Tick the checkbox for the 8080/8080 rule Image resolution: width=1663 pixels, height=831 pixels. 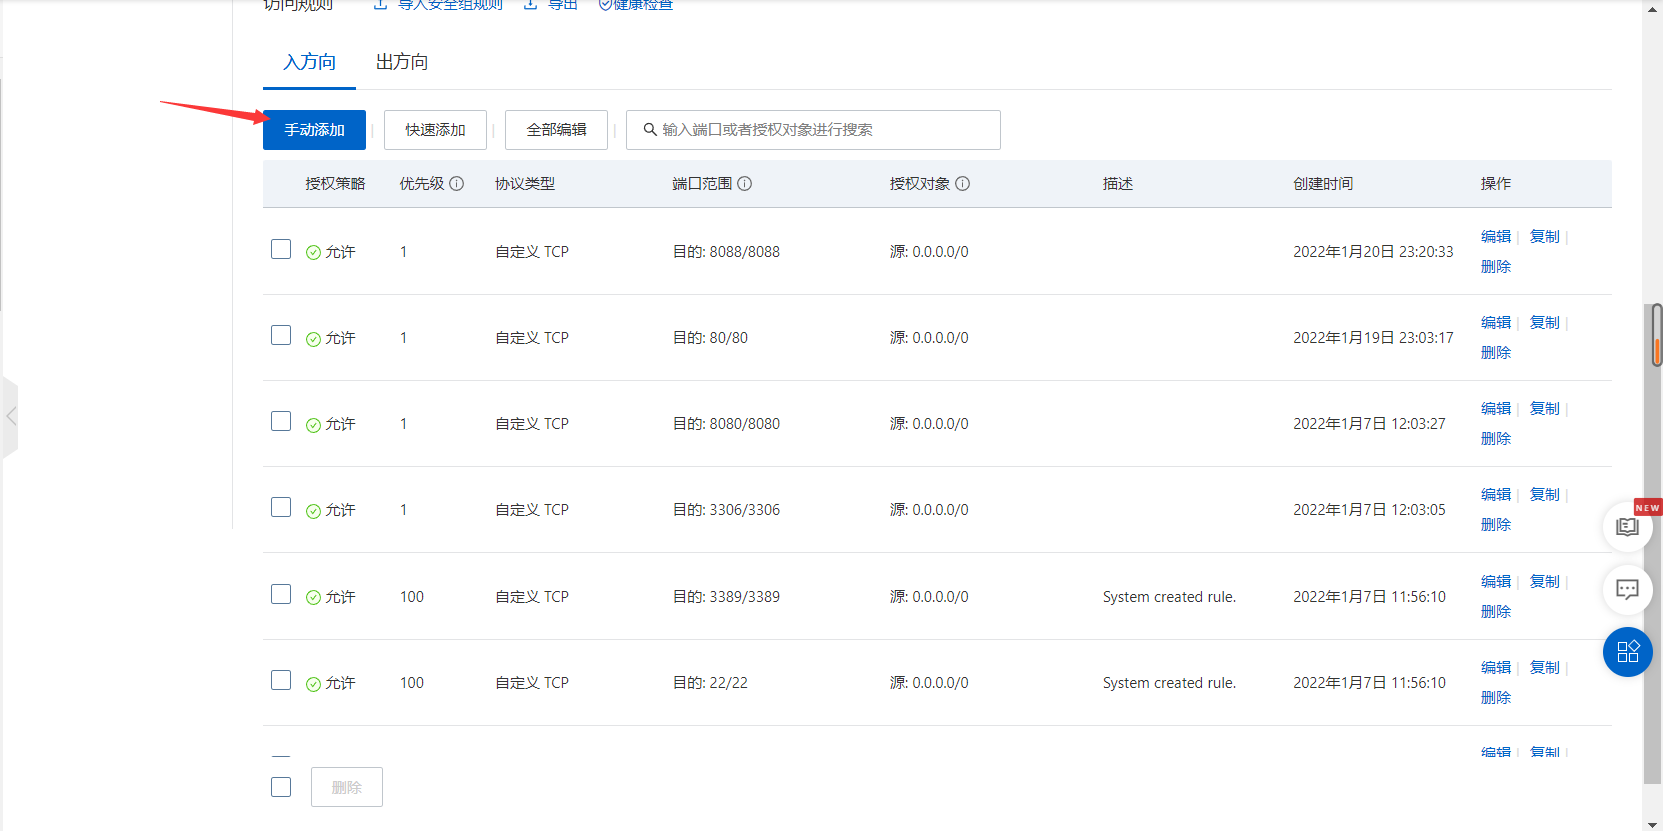click(x=281, y=421)
